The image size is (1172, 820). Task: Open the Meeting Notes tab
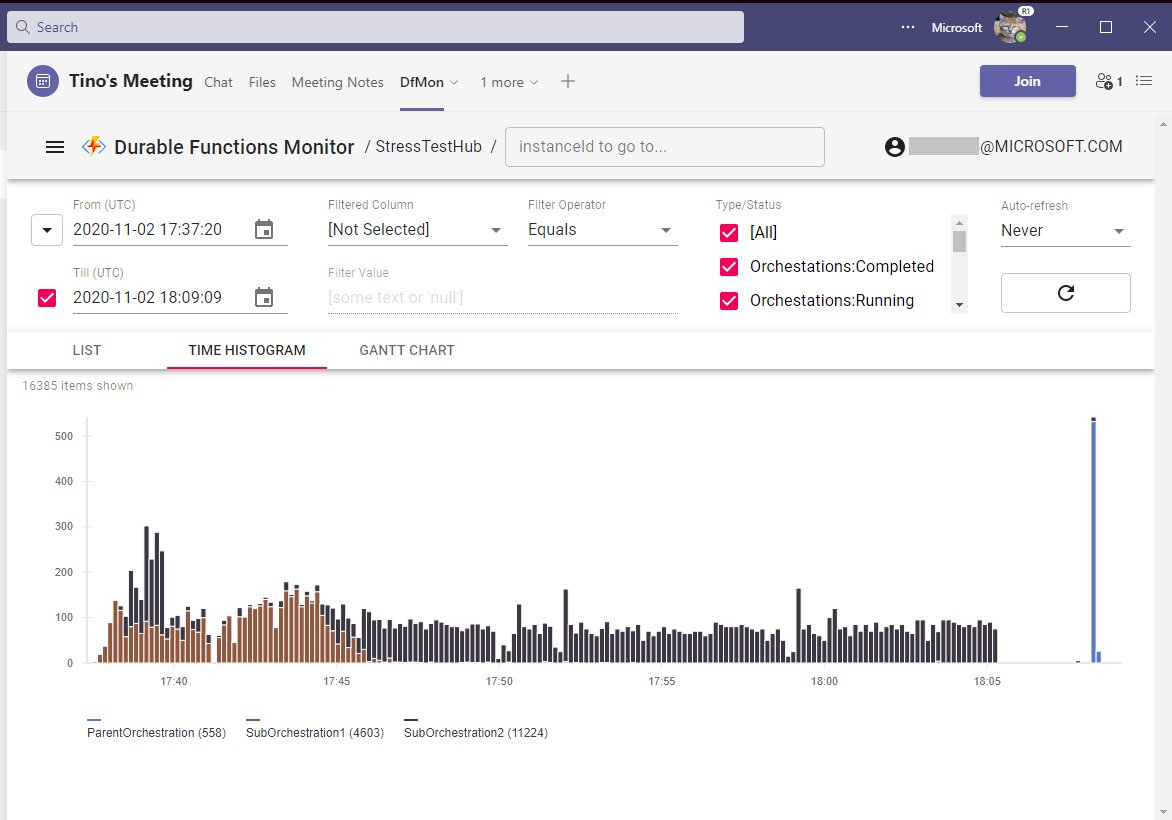pyautogui.click(x=338, y=82)
